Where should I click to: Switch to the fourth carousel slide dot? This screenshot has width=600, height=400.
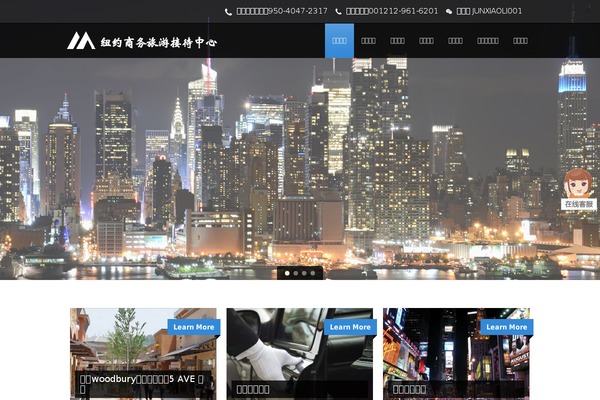pos(313,273)
